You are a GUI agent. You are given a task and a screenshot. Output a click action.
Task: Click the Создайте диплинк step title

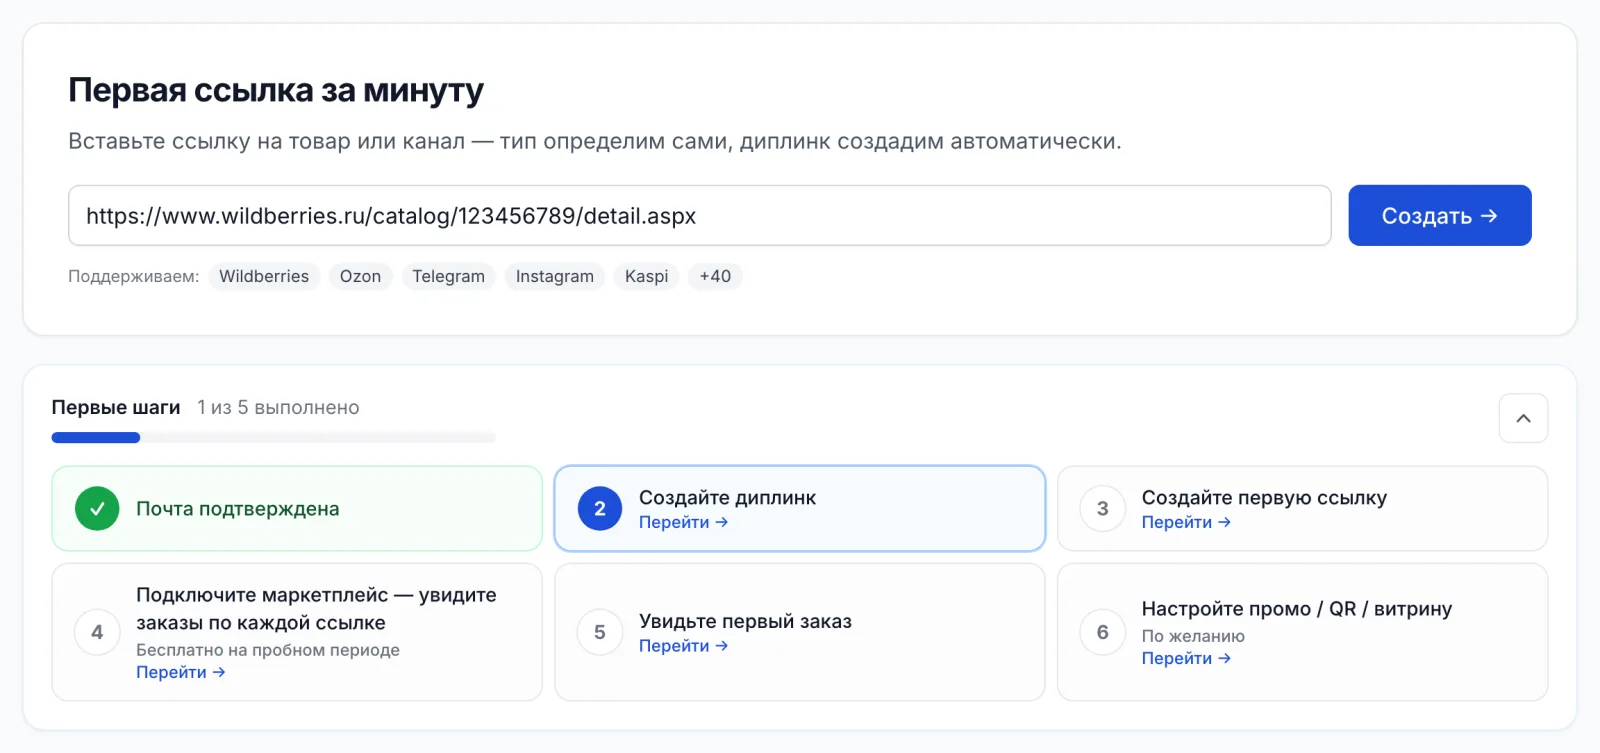728,498
